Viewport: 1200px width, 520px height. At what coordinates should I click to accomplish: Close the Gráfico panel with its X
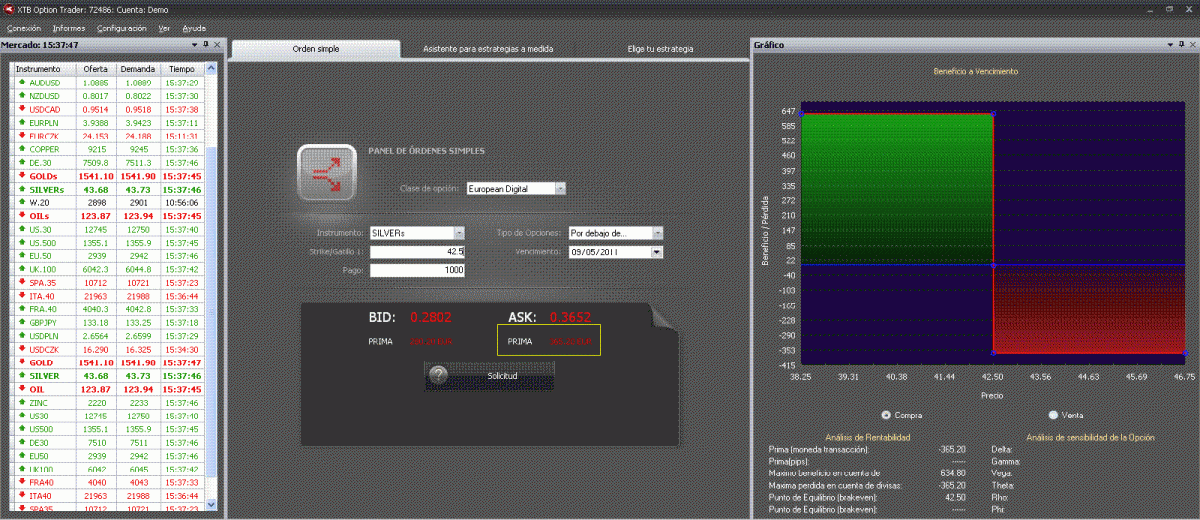pyautogui.click(x=1192, y=45)
